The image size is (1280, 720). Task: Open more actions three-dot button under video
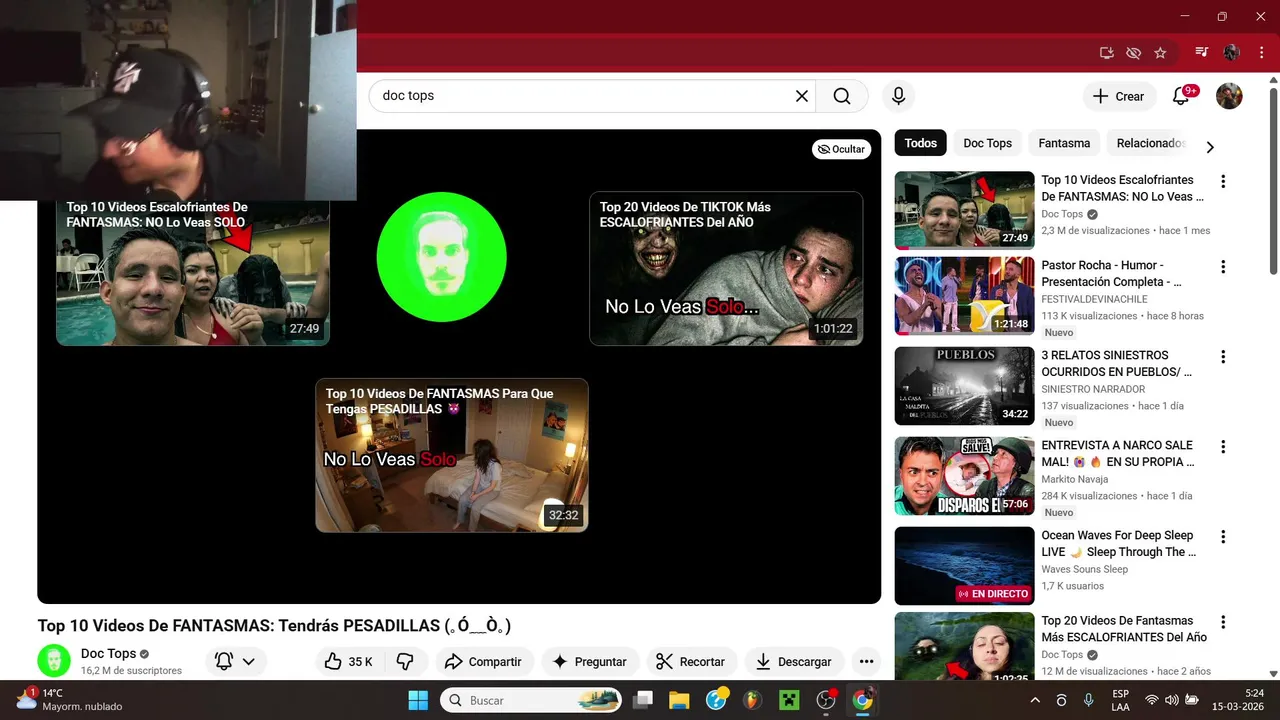[x=866, y=662]
